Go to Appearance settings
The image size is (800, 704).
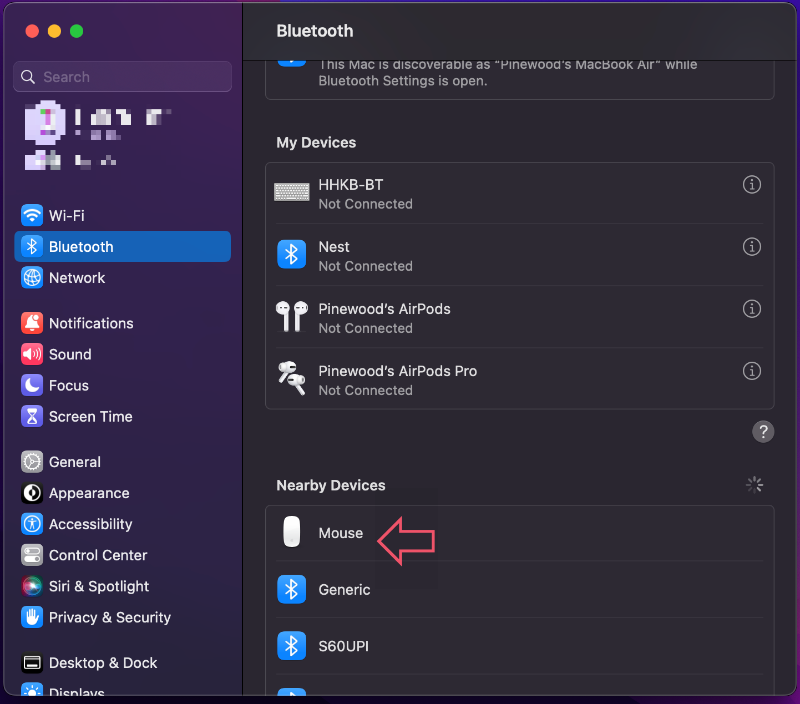pos(122,493)
